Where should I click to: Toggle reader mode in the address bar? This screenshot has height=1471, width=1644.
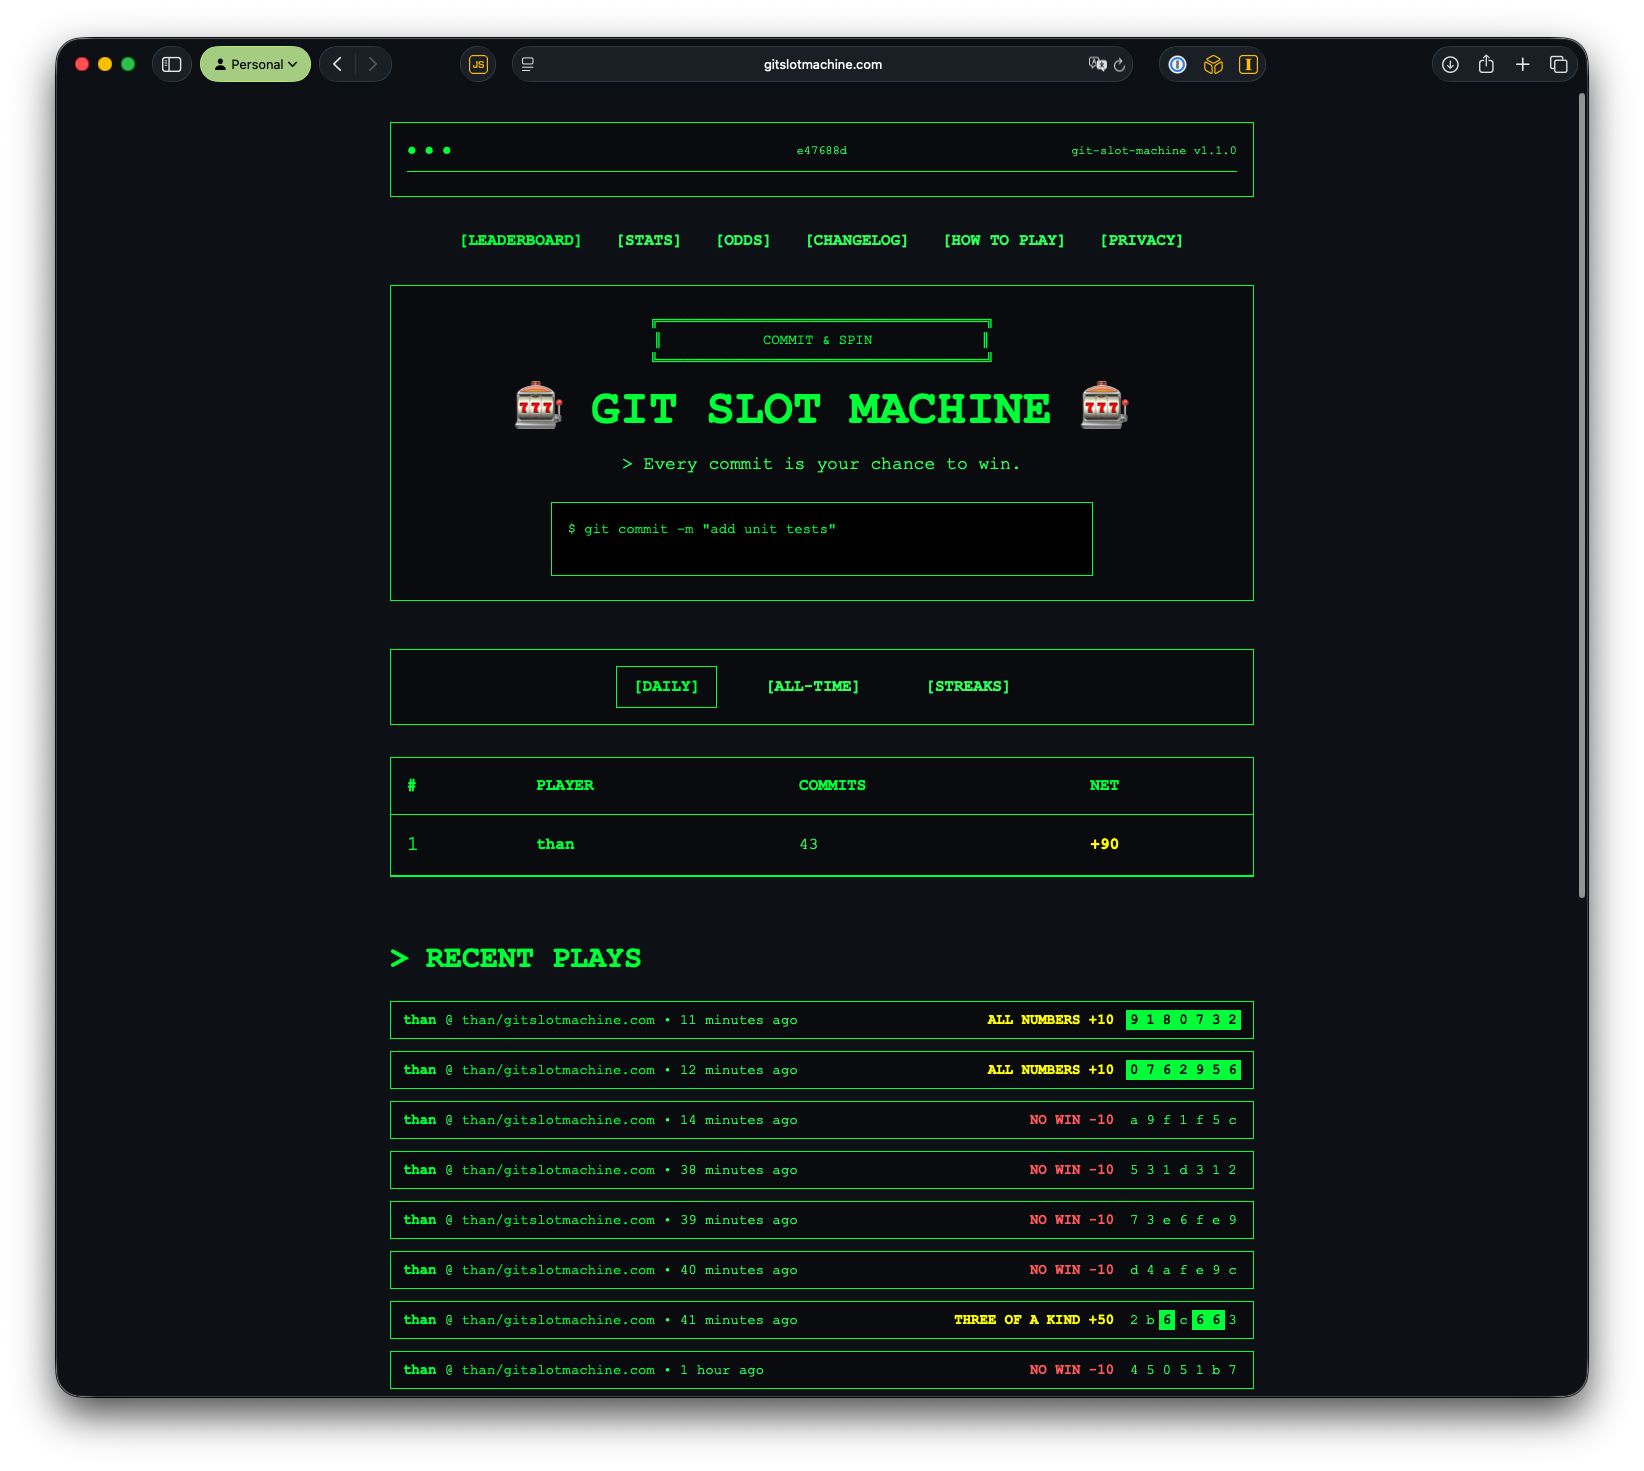(x=527, y=64)
